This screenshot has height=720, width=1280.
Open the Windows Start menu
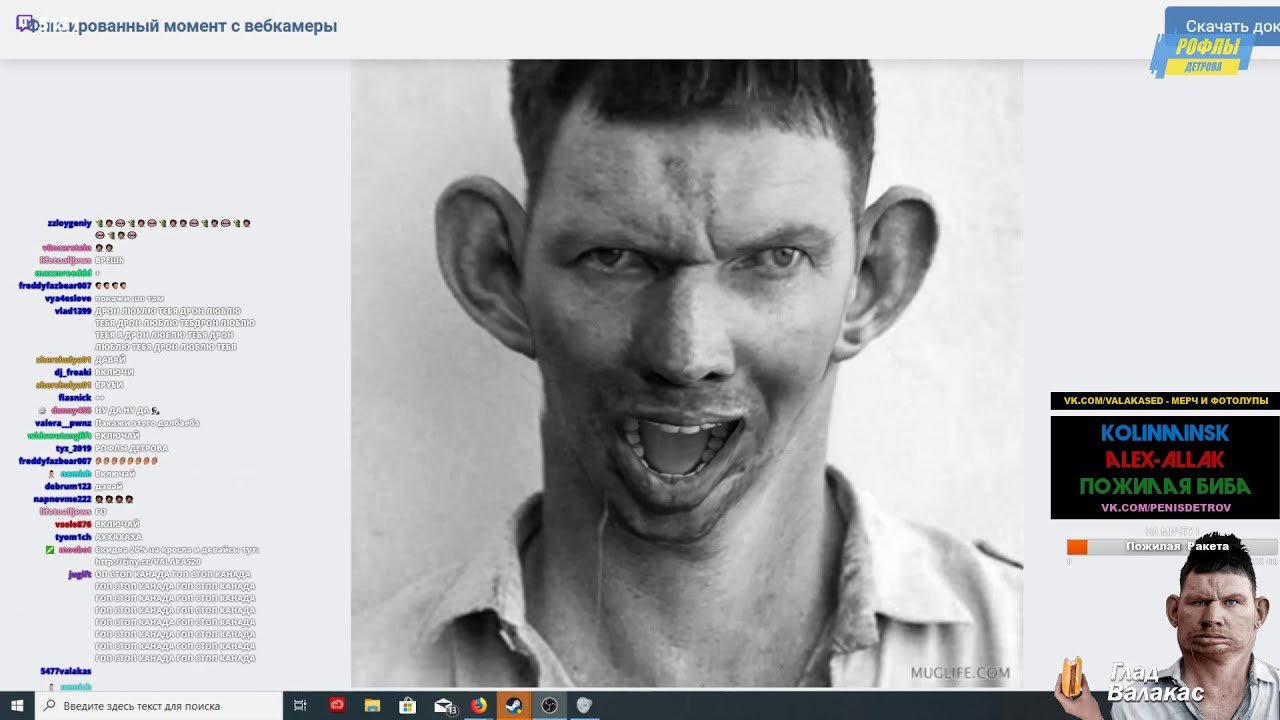(x=17, y=705)
